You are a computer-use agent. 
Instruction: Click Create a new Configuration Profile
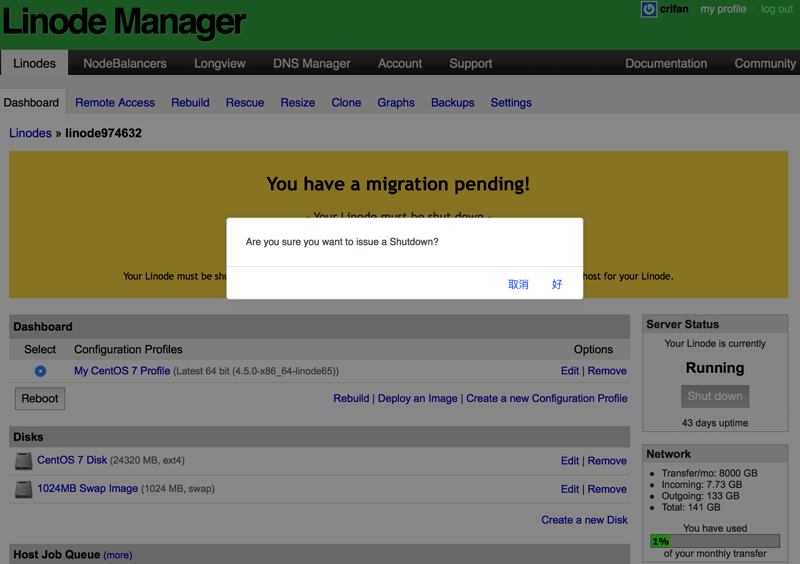pyautogui.click(x=547, y=399)
